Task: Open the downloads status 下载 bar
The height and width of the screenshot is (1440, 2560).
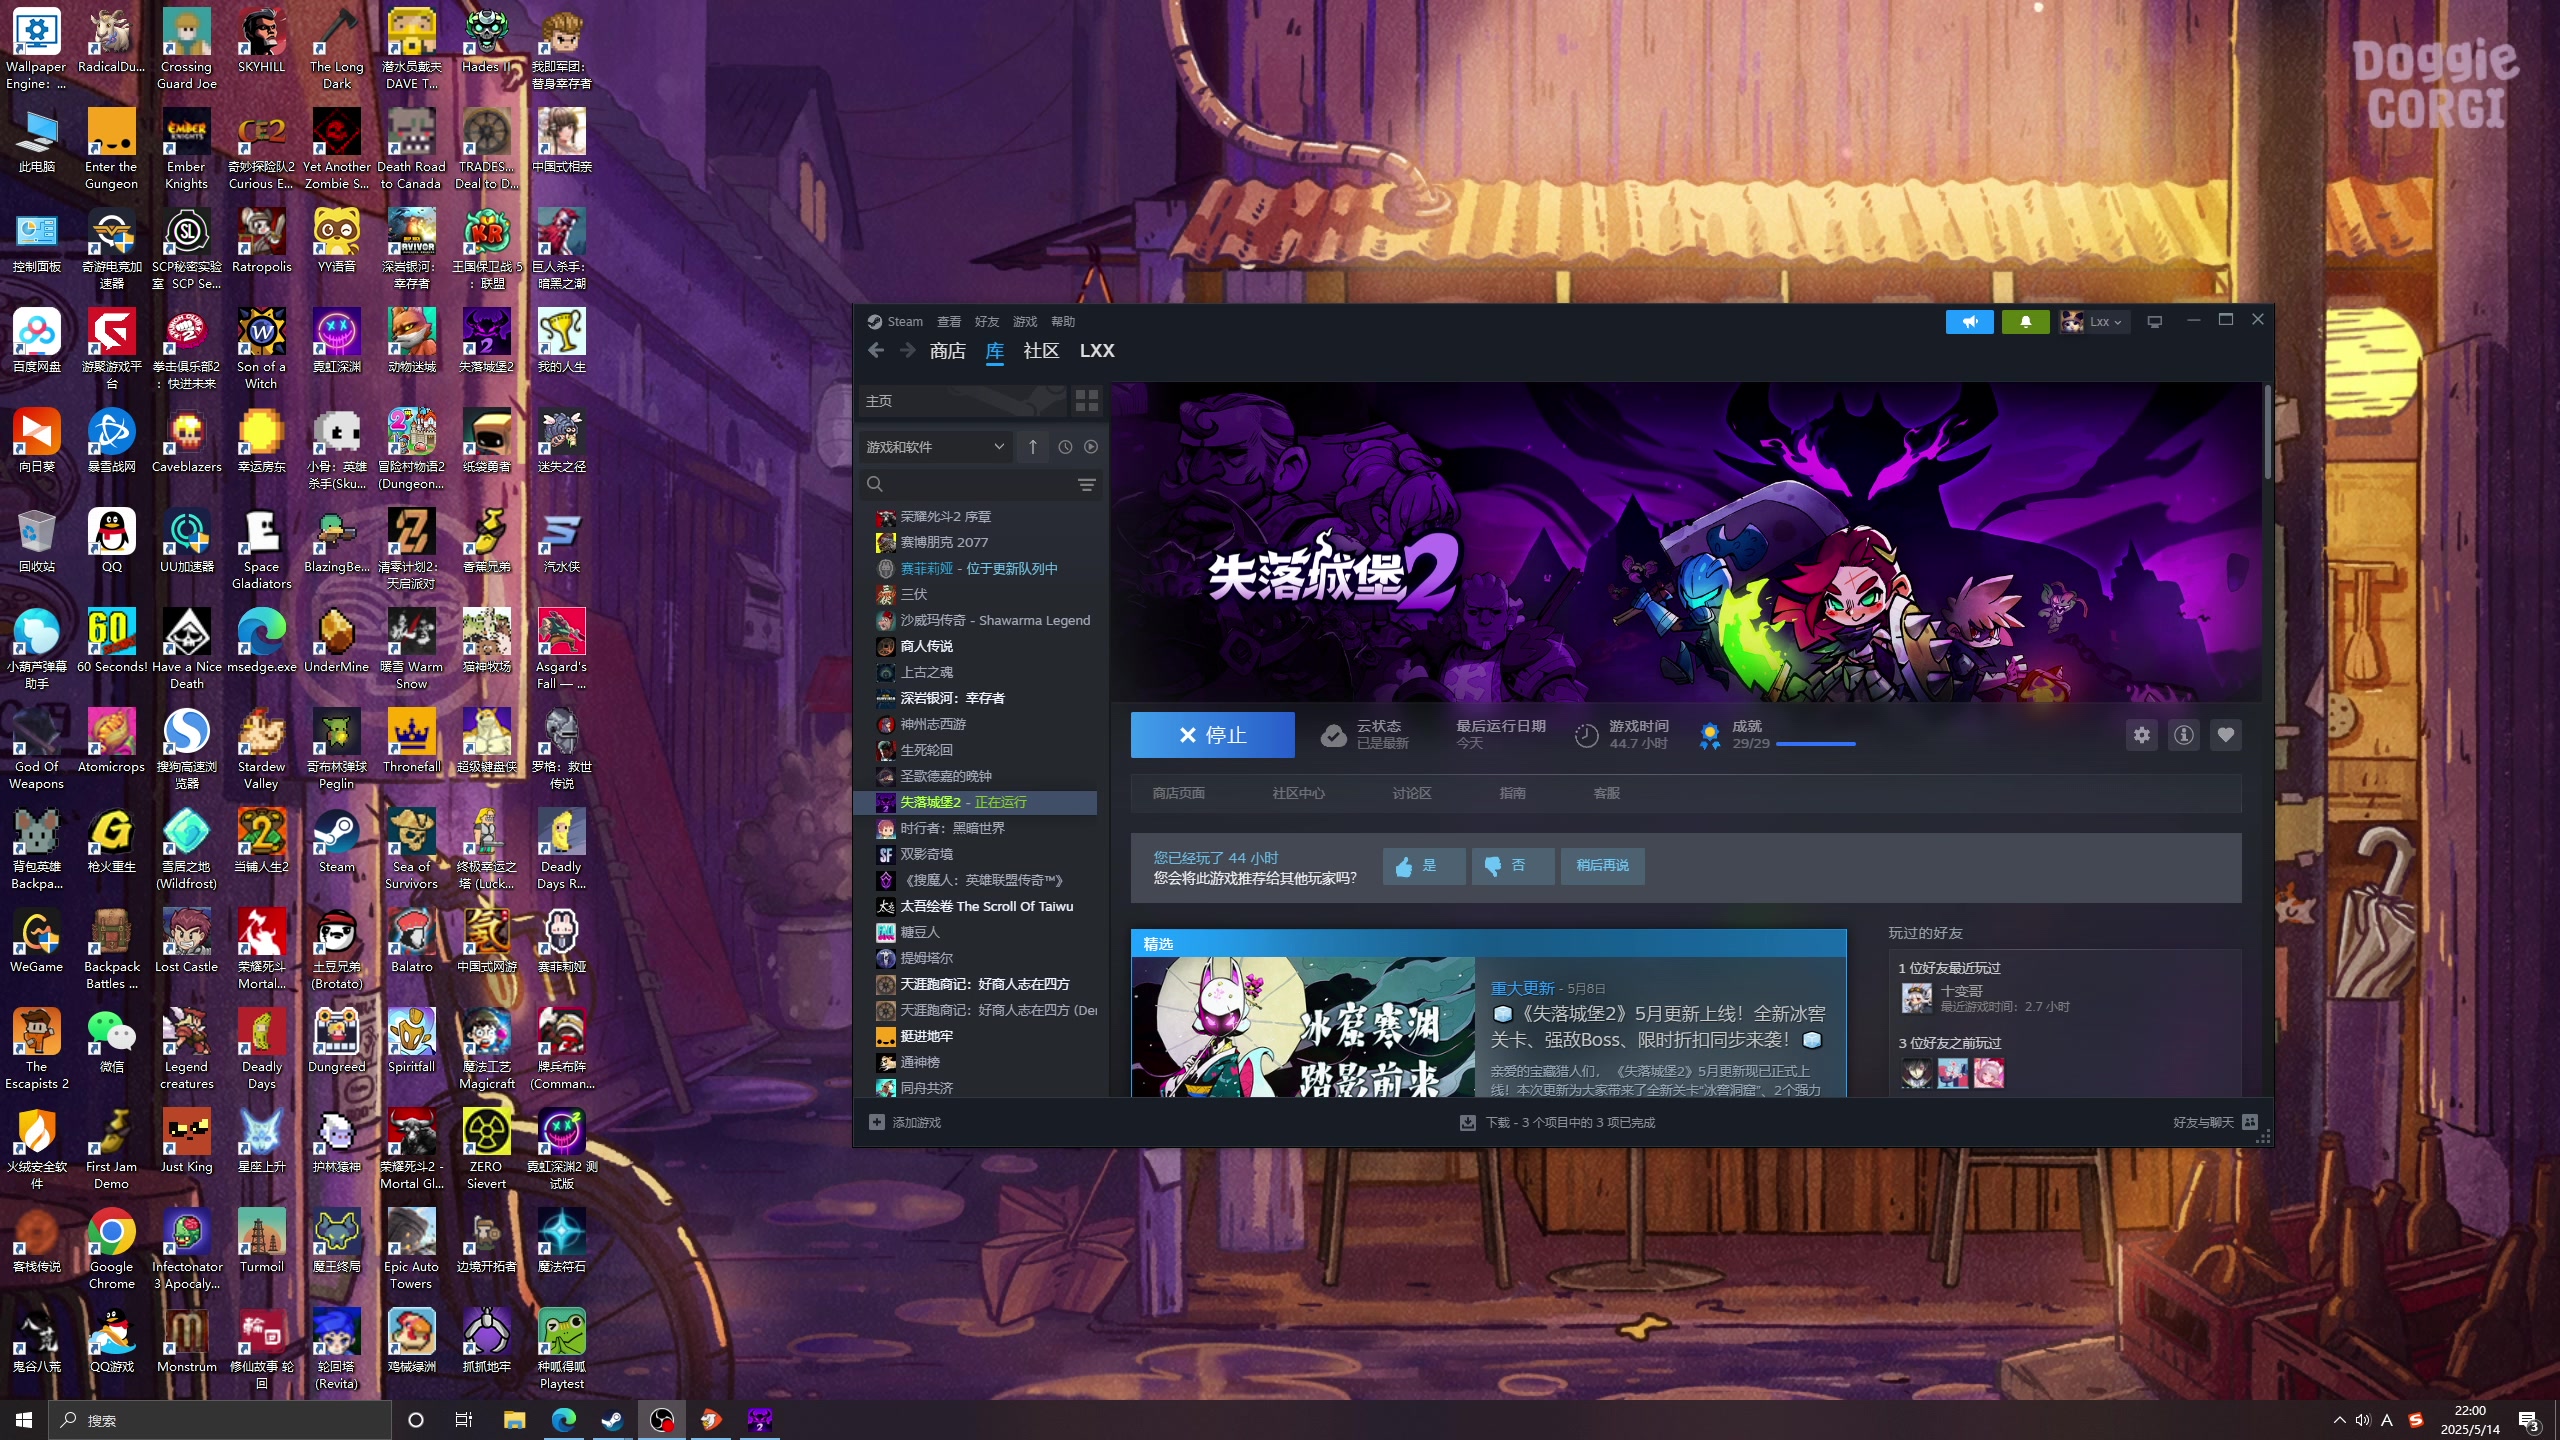Action: click(1557, 1122)
